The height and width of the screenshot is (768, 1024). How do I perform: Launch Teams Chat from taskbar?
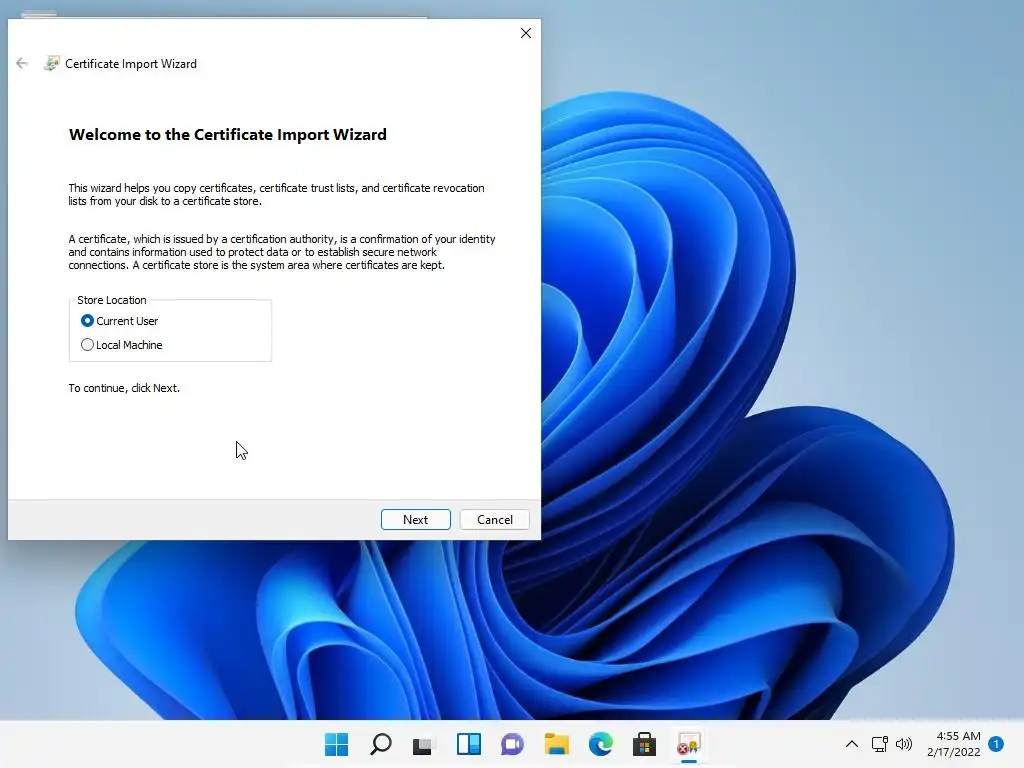pyautogui.click(x=513, y=744)
